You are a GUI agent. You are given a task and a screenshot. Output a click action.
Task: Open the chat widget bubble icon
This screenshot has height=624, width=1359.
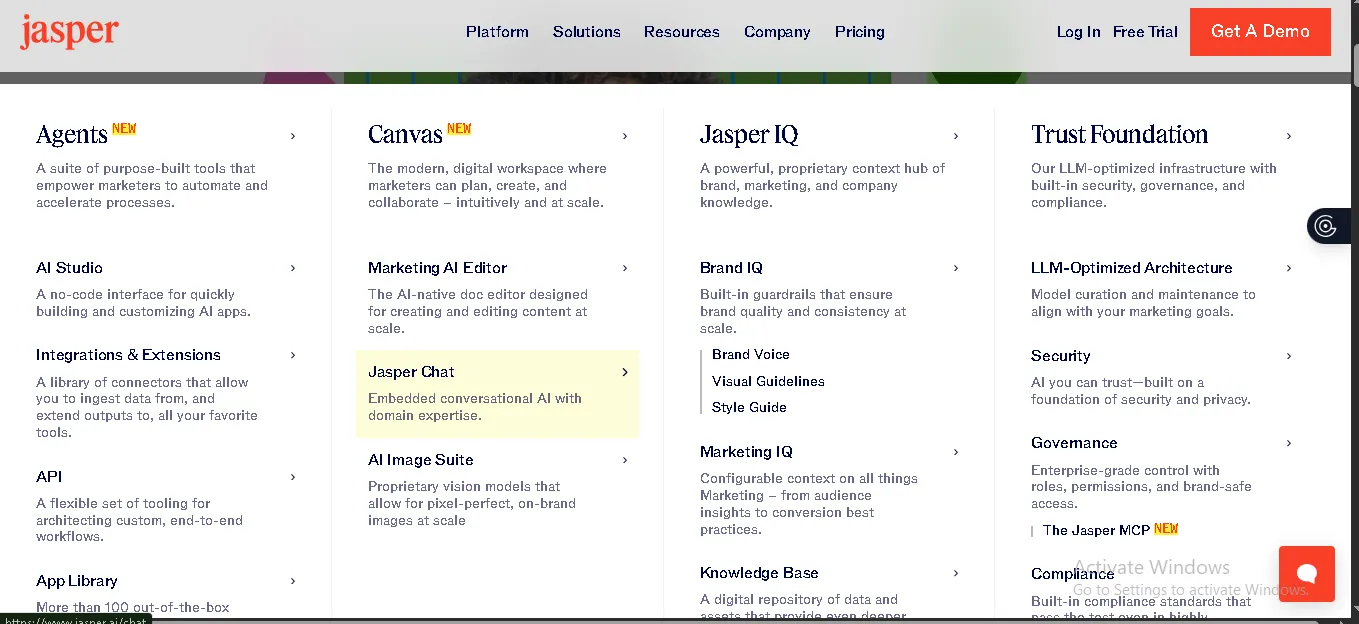pos(1306,574)
